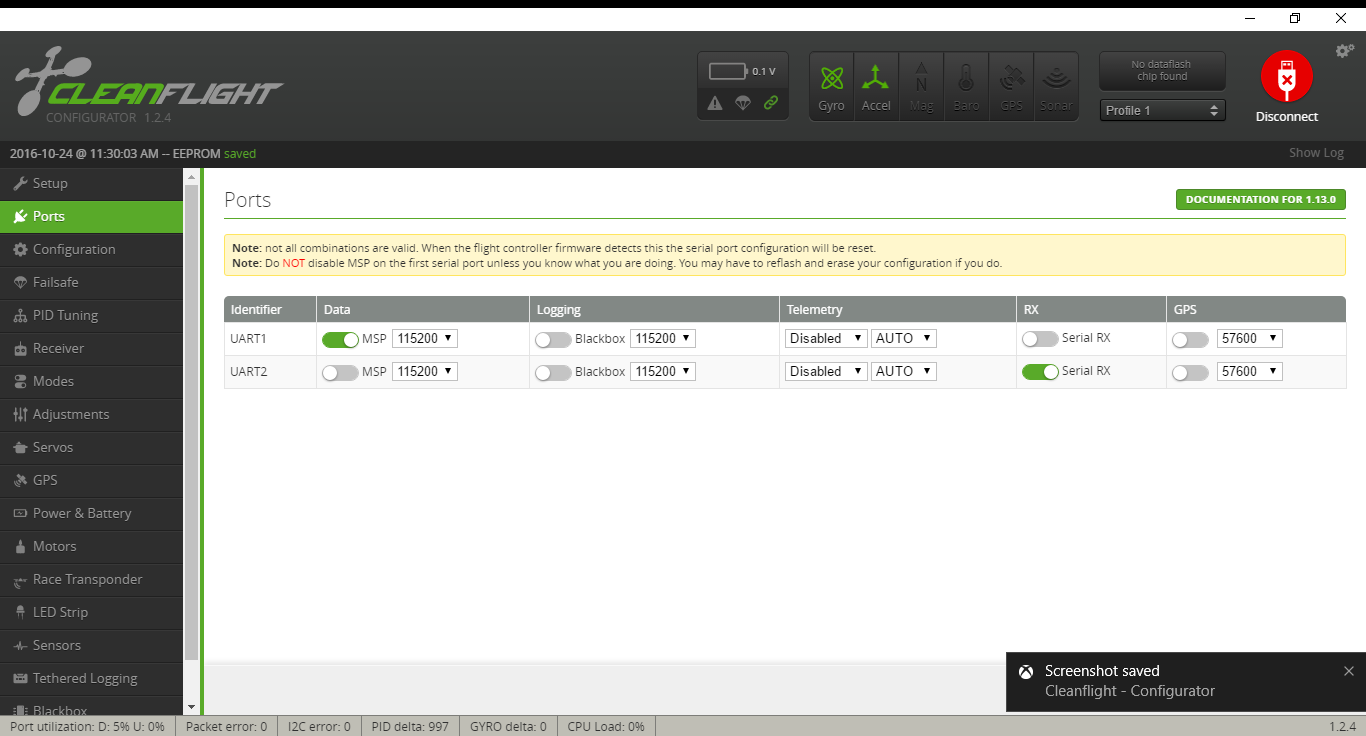This screenshot has height=736, width=1366.
Task: Click the Show Log link
Action: click(1316, 153)
